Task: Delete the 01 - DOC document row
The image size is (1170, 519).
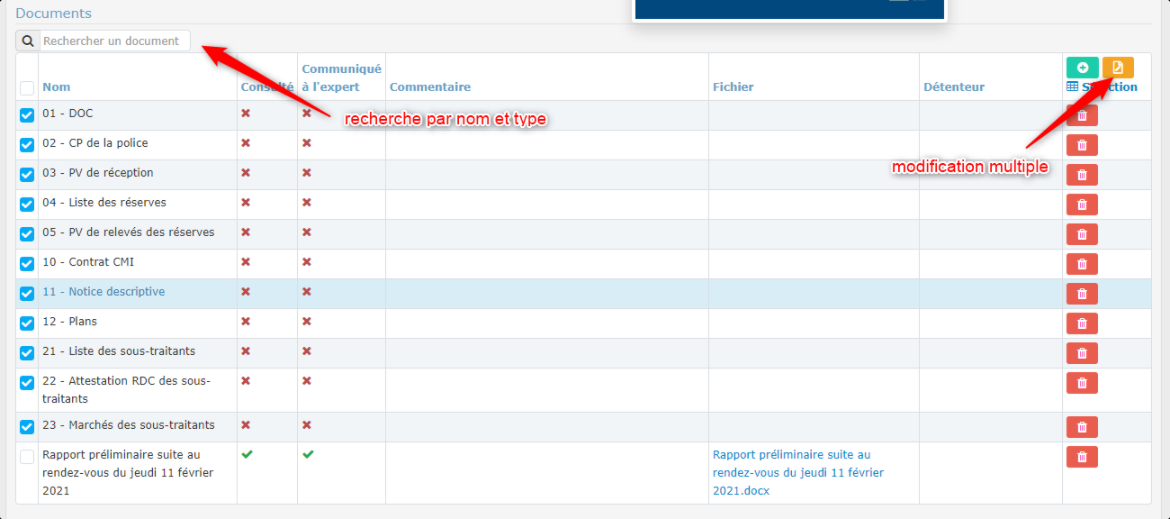Action: [x=1081, y=116]
